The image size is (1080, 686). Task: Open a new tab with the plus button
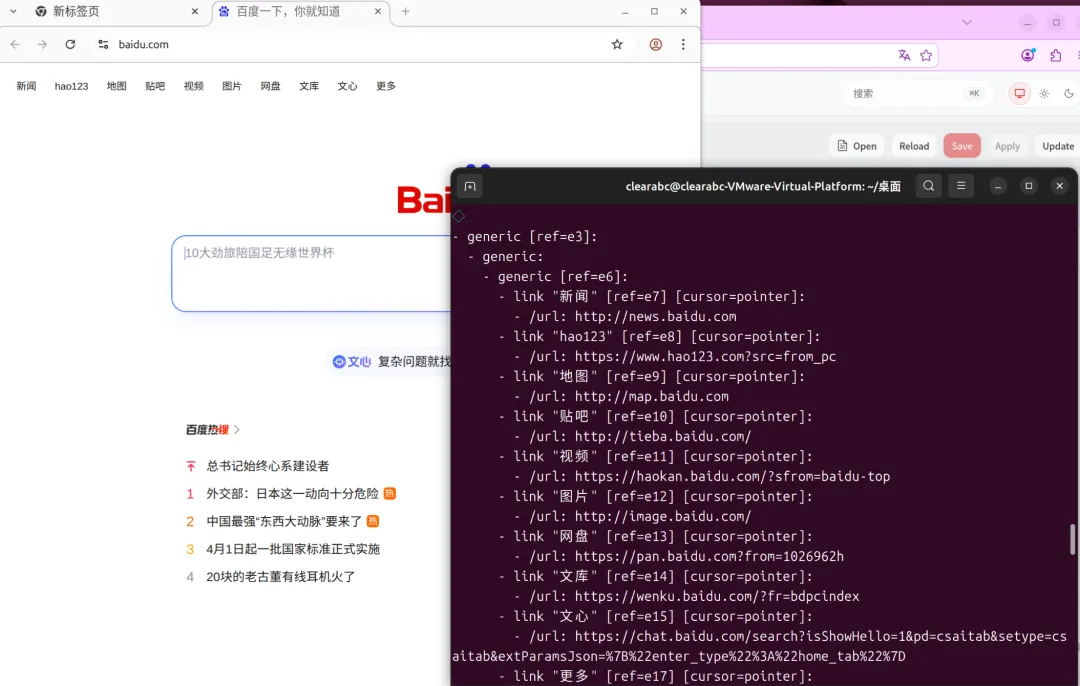[x=406, y=11]
